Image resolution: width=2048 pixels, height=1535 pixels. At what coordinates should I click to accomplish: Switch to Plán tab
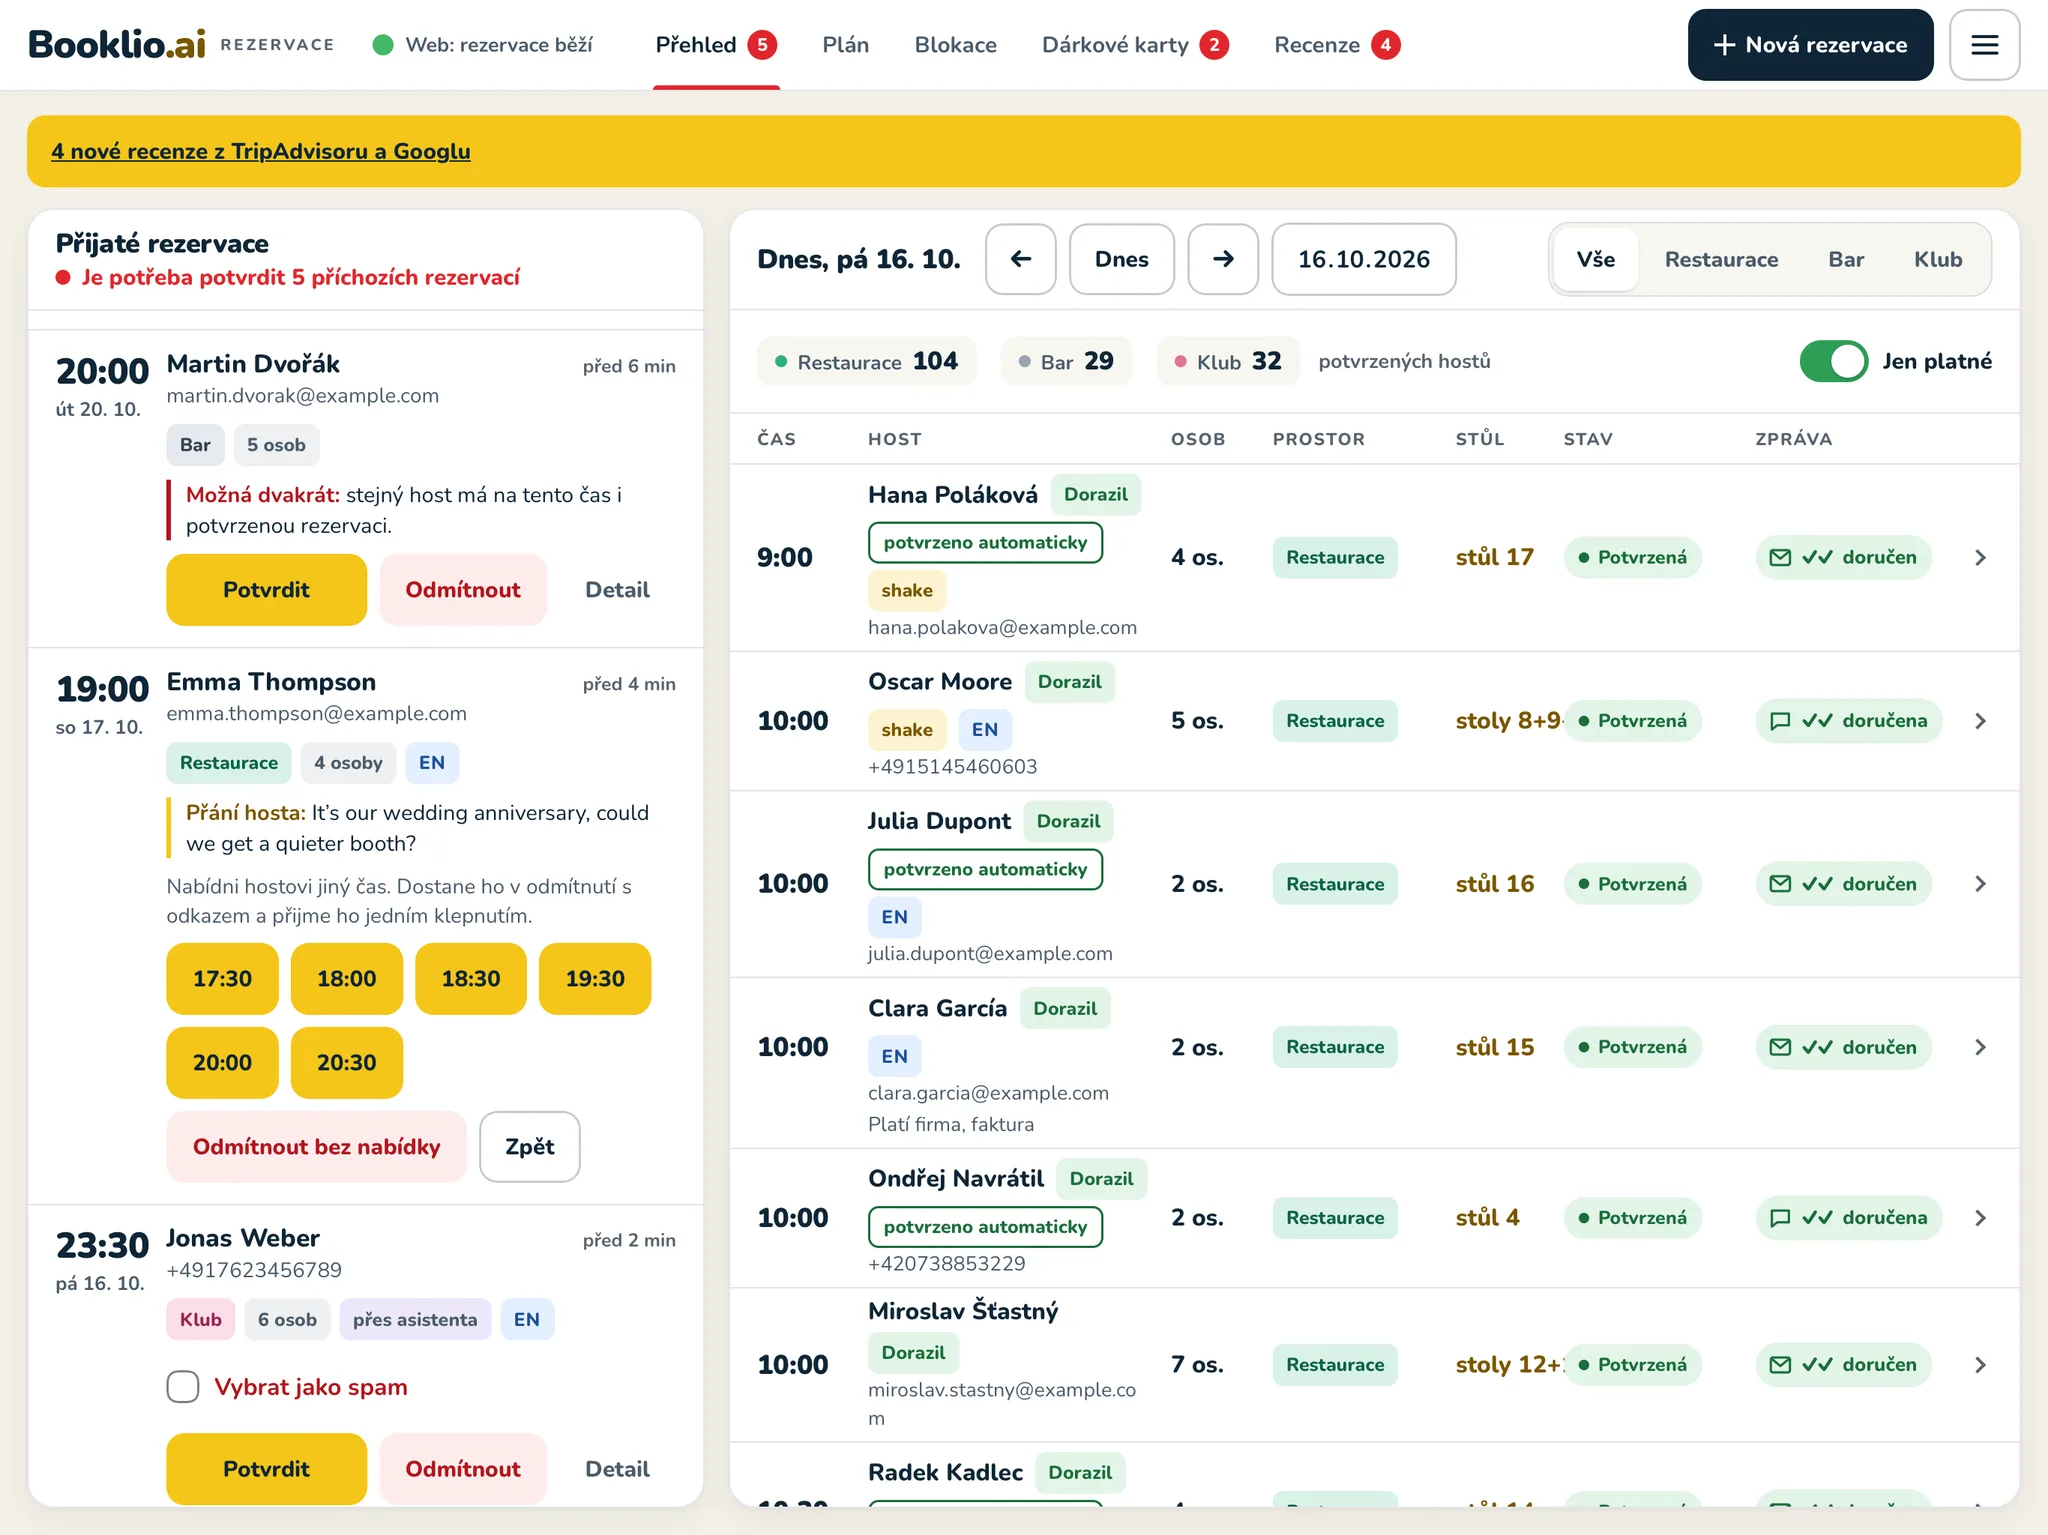pos(846,45)
